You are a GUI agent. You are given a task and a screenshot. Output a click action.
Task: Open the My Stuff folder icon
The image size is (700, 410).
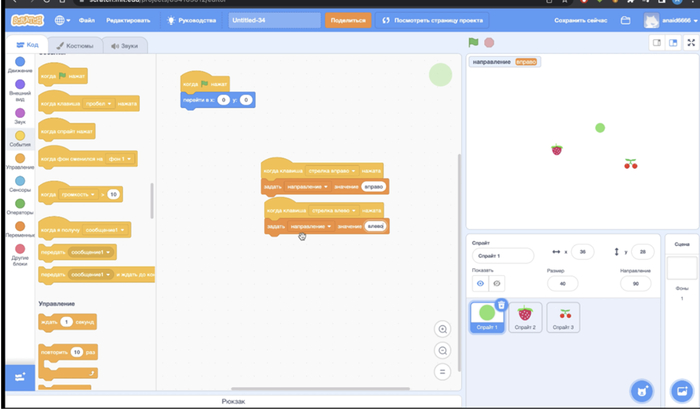pyautogui.click(x=626, y=20)
